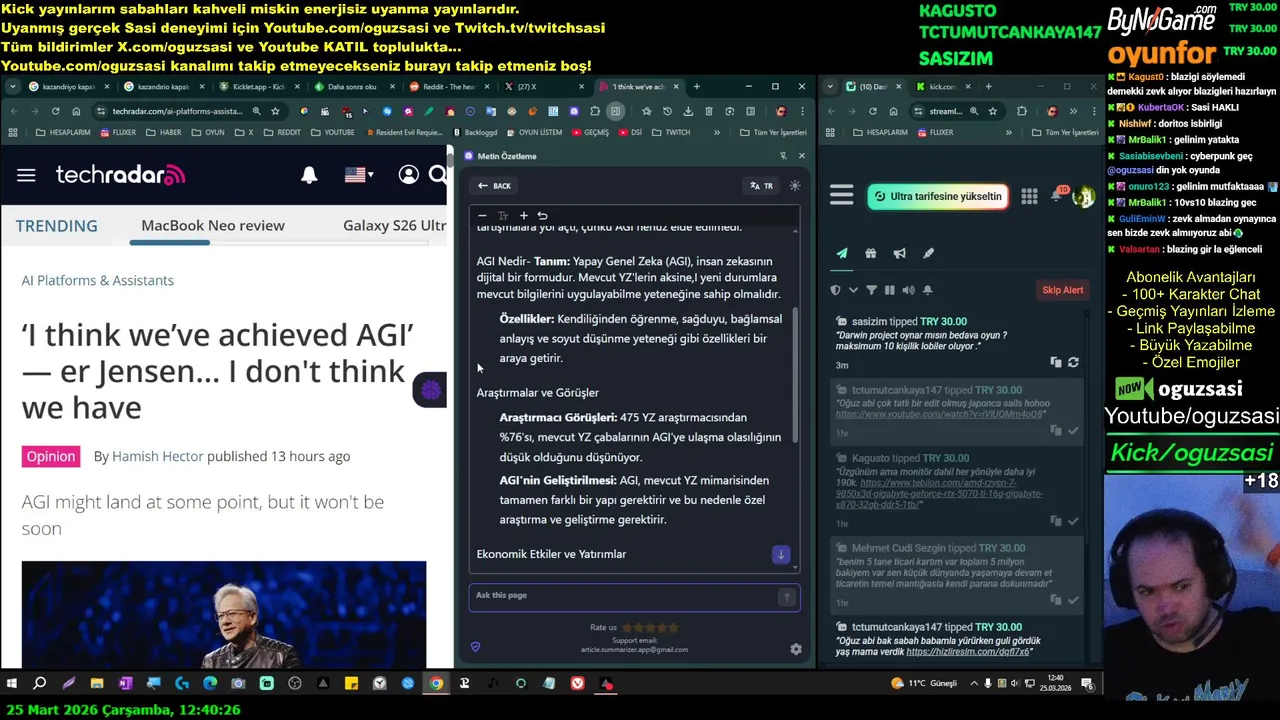
Task: Open author Hamish Hector's profile link
Action: [x=157, y=456]
